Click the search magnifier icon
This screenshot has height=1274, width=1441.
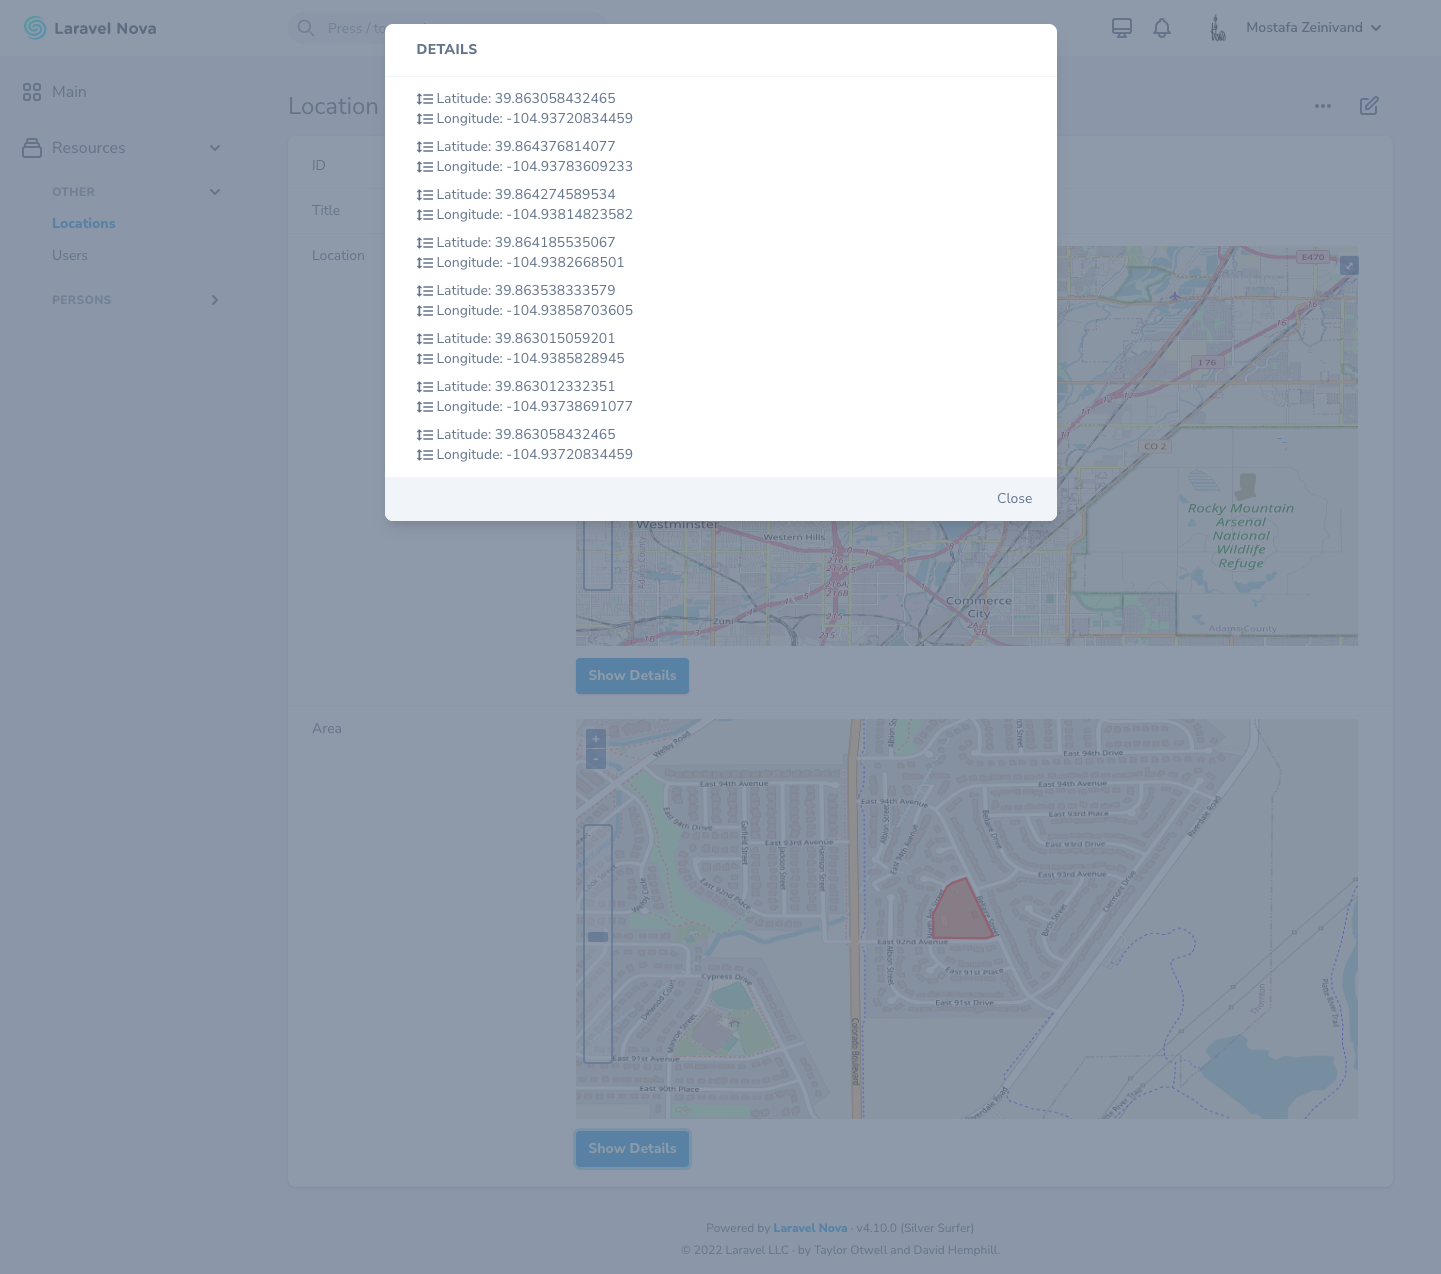(306, 28)
